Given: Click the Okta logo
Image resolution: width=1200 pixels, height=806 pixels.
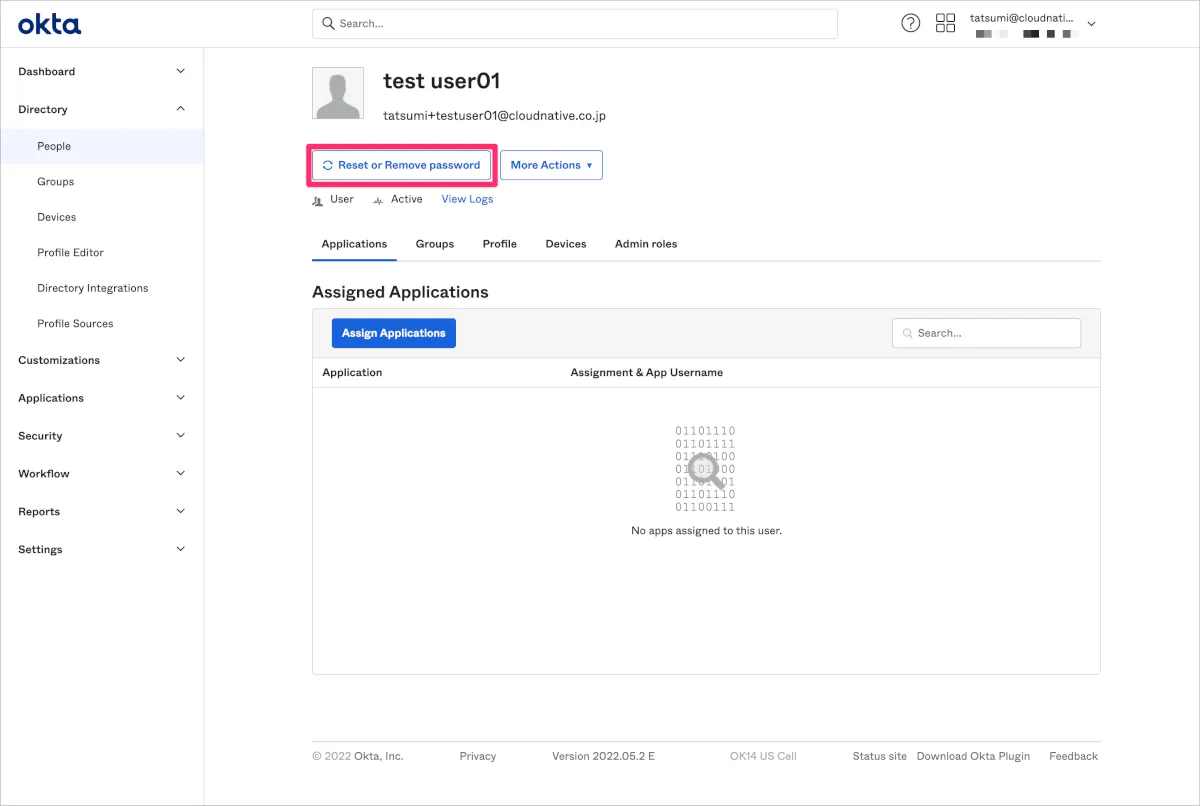Looking at the screenshot, I should point(49,24).
